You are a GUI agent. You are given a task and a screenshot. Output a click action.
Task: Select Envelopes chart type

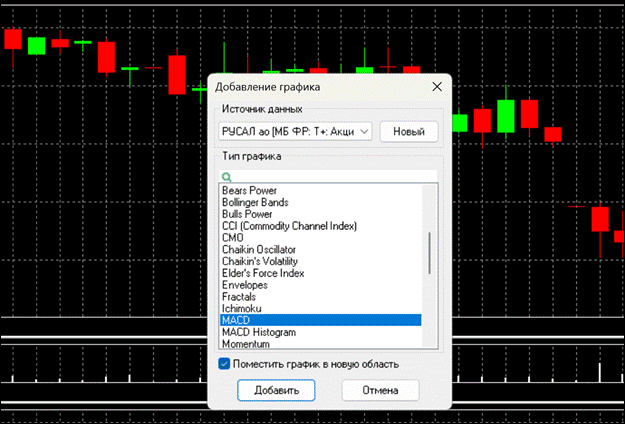245,285
